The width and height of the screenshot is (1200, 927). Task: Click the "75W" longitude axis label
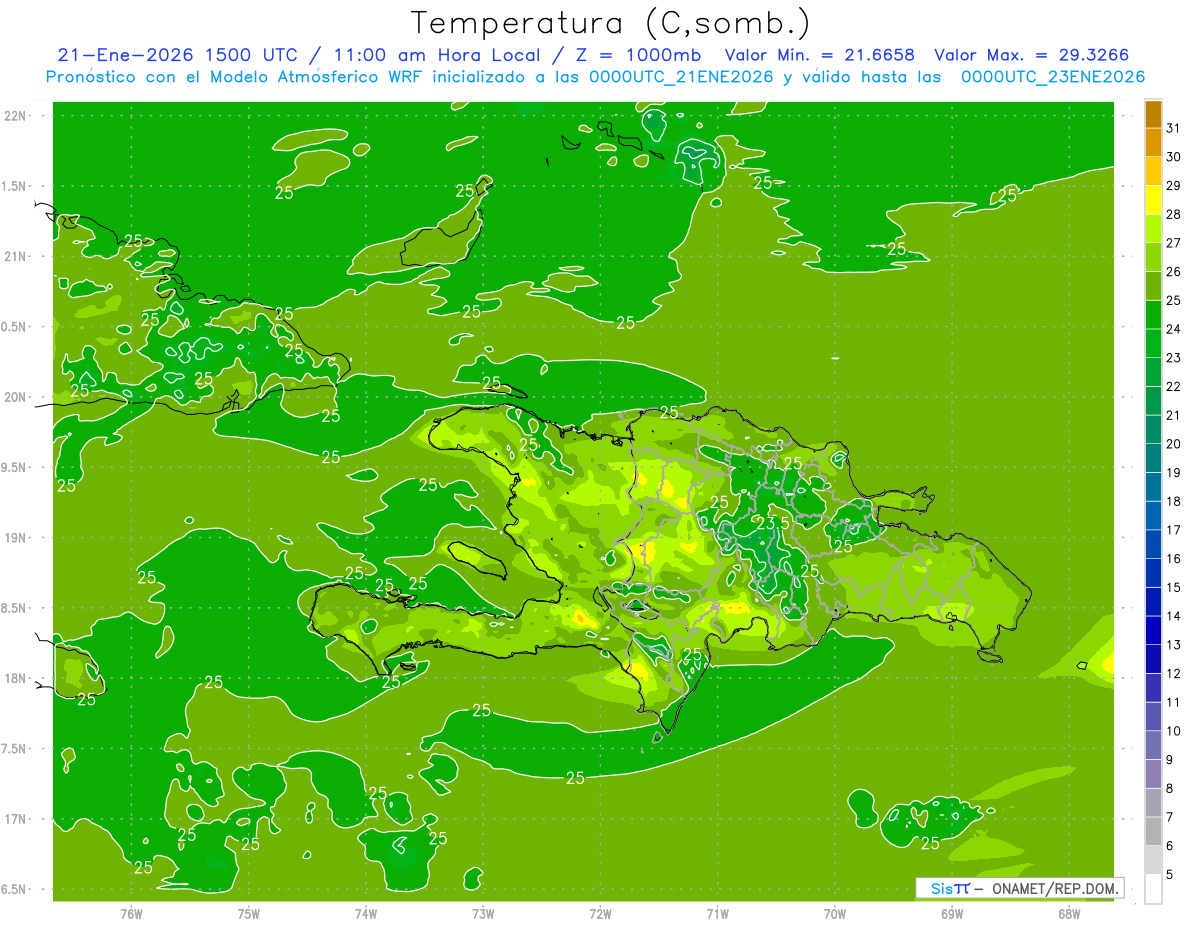click(x=248, y=914)
